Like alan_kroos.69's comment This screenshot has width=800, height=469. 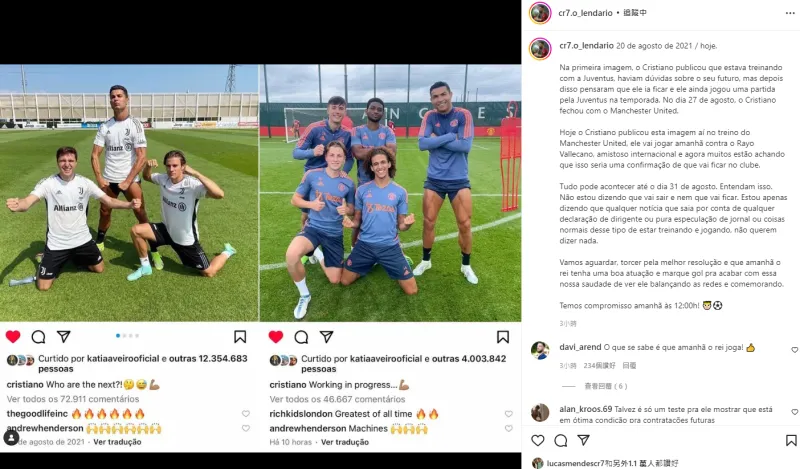794,411
